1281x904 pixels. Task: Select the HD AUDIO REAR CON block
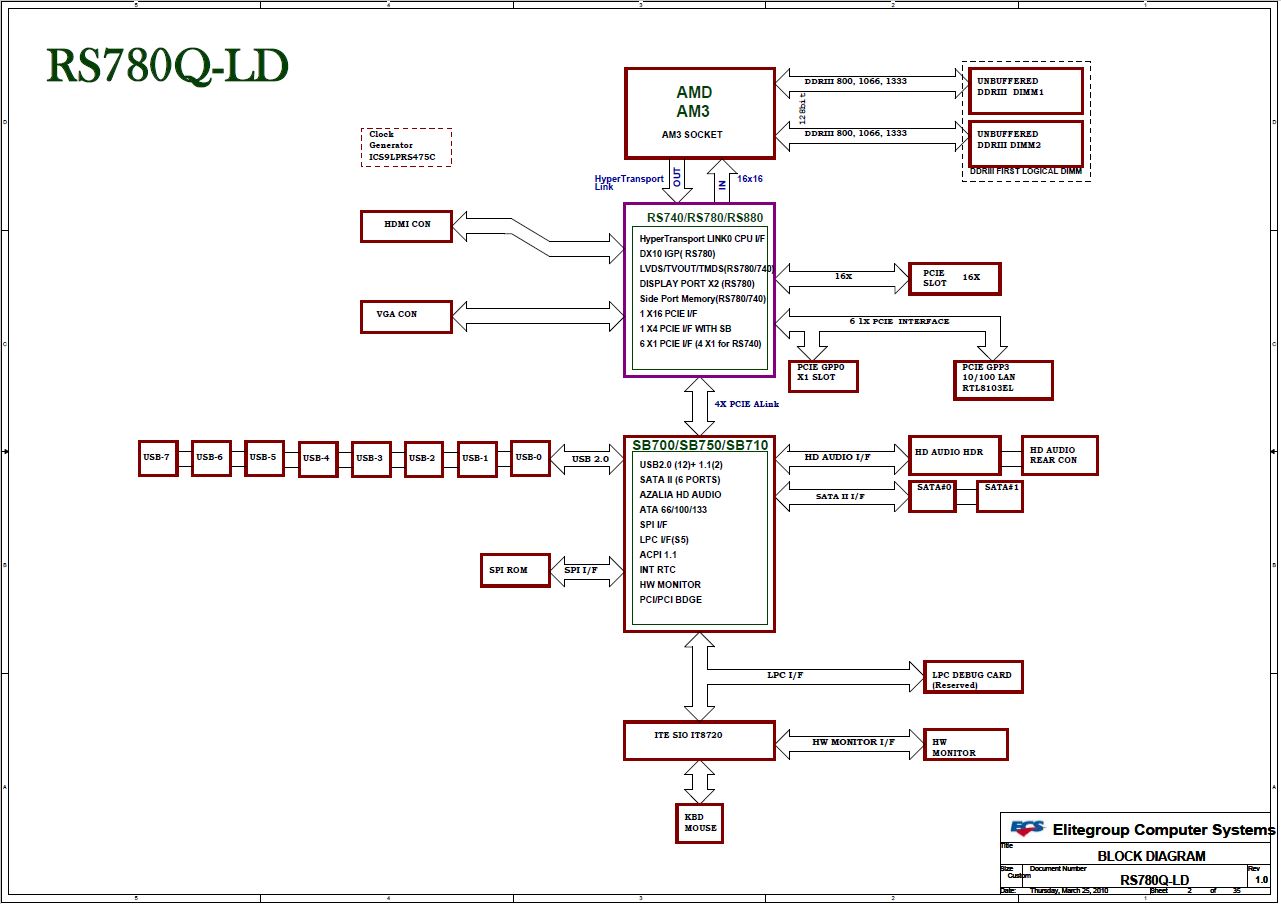[x=1059, y=455]
